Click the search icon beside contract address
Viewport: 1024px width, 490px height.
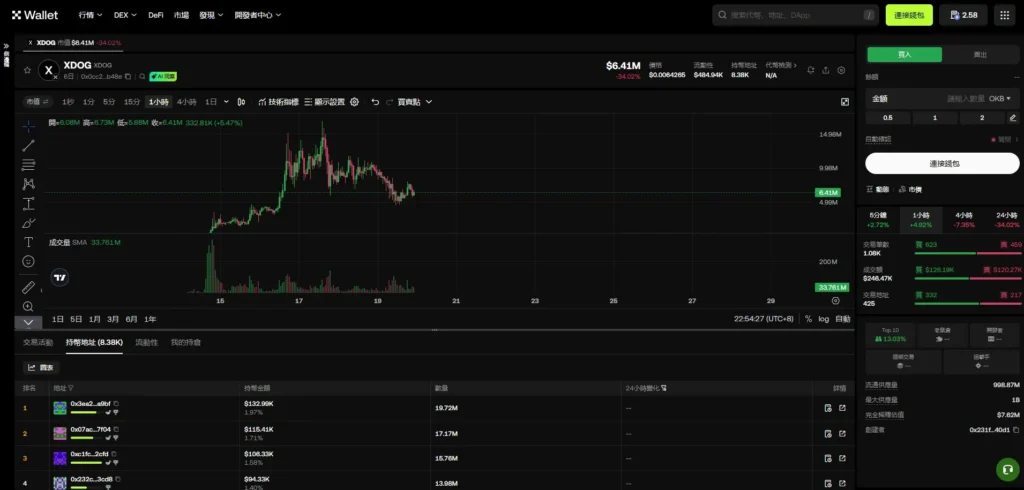coord(142,76)
